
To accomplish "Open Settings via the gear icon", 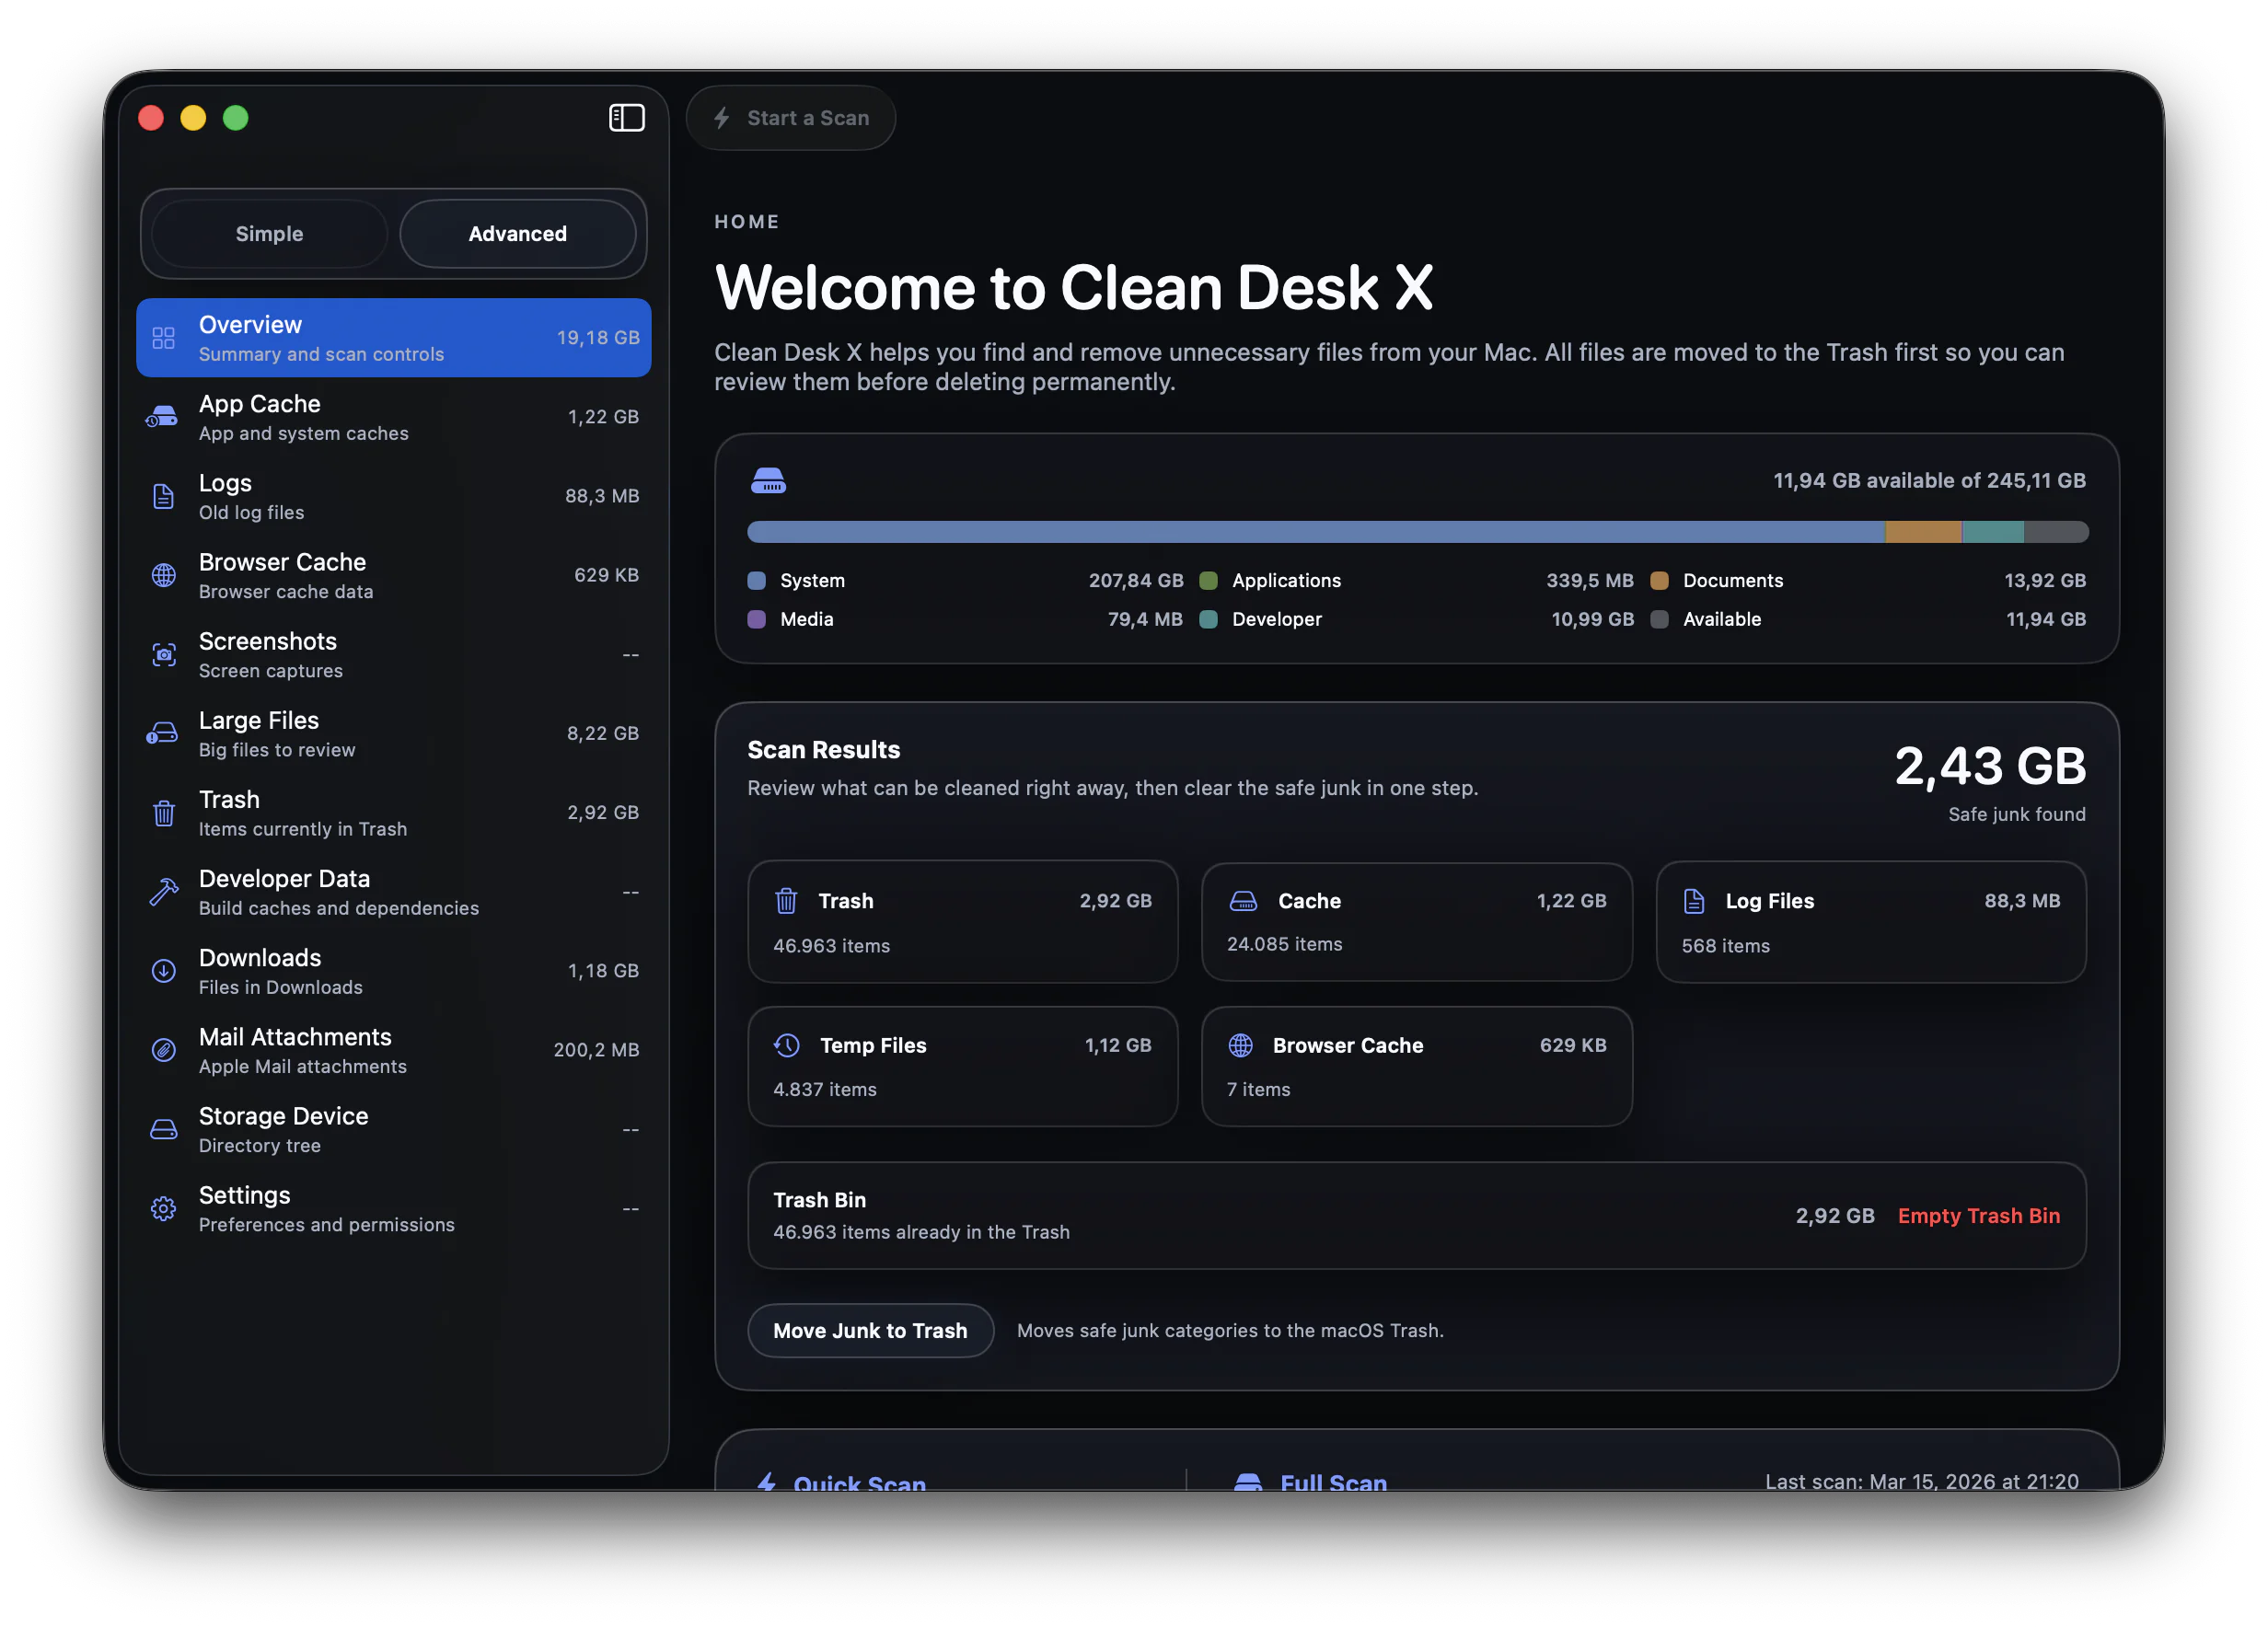I will click(164, 1209).
